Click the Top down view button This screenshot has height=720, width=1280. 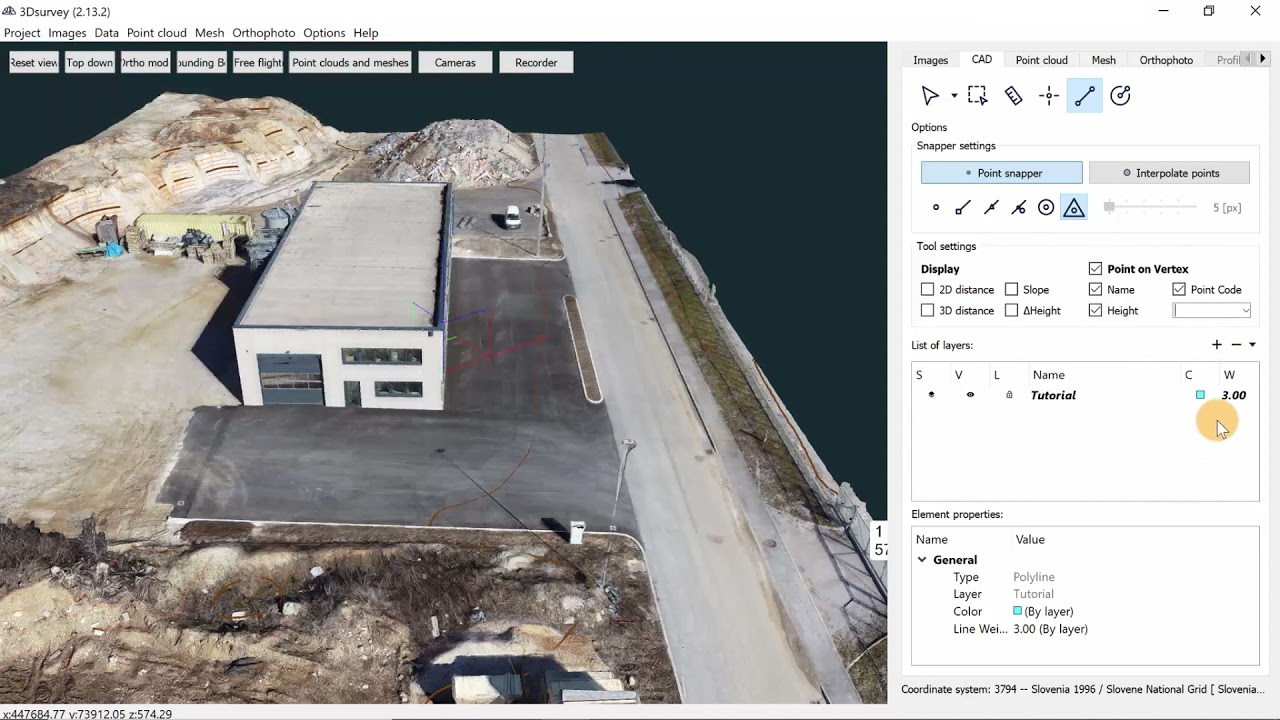coord(90,62)
